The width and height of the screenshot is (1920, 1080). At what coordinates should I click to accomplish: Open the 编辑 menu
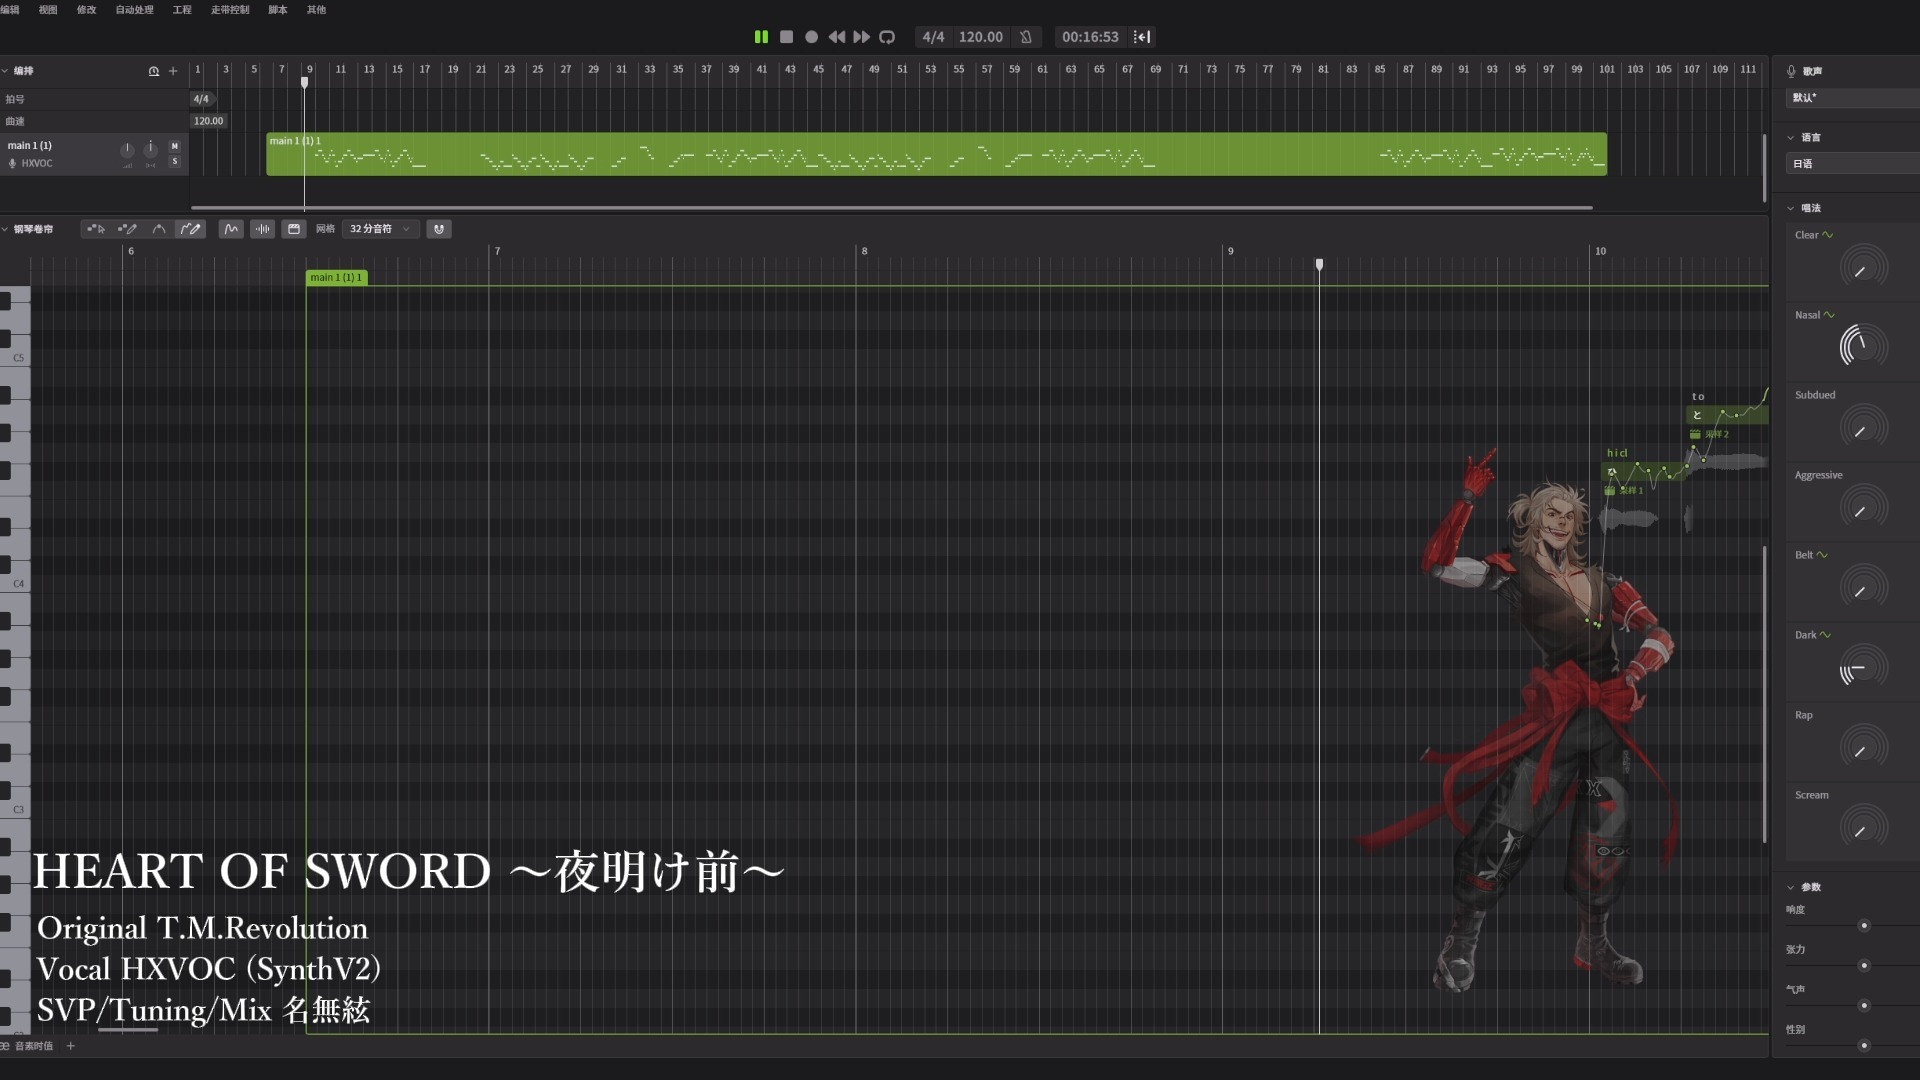[10, 9]
